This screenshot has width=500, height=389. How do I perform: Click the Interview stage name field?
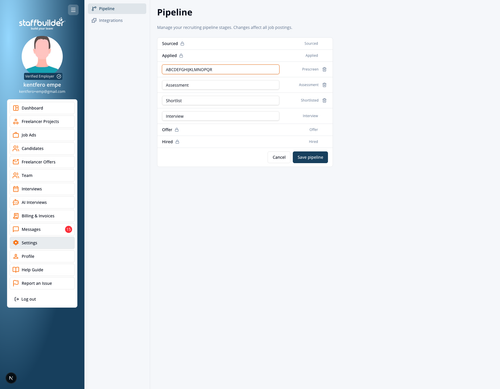tap(220, 116)
